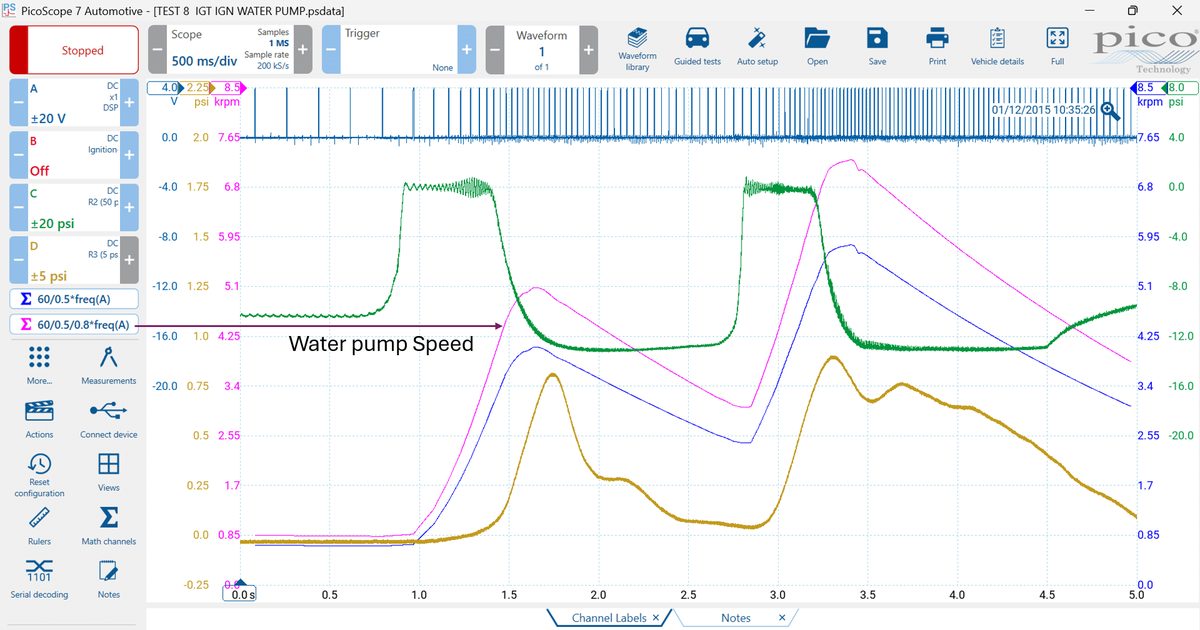Print the current waveform
This screenshot has width=1200, height=630.
point(937,48)
